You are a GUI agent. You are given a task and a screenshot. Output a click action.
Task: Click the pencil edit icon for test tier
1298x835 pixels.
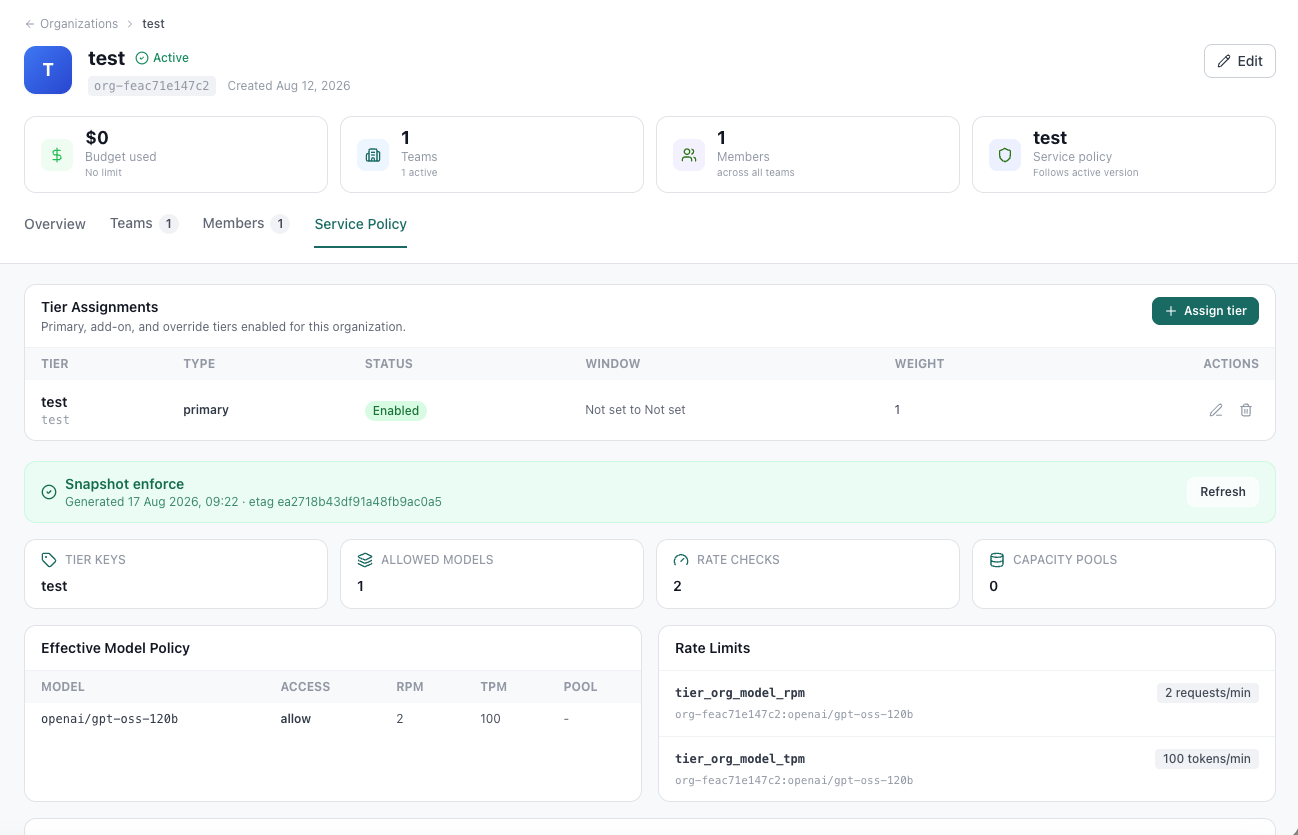1216,410
